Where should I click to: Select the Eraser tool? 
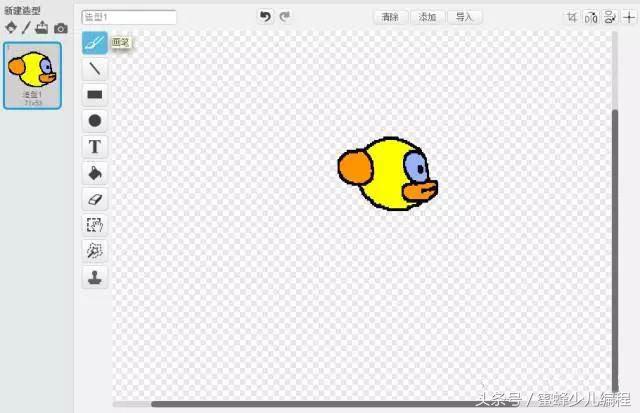[x=95, y=200]
